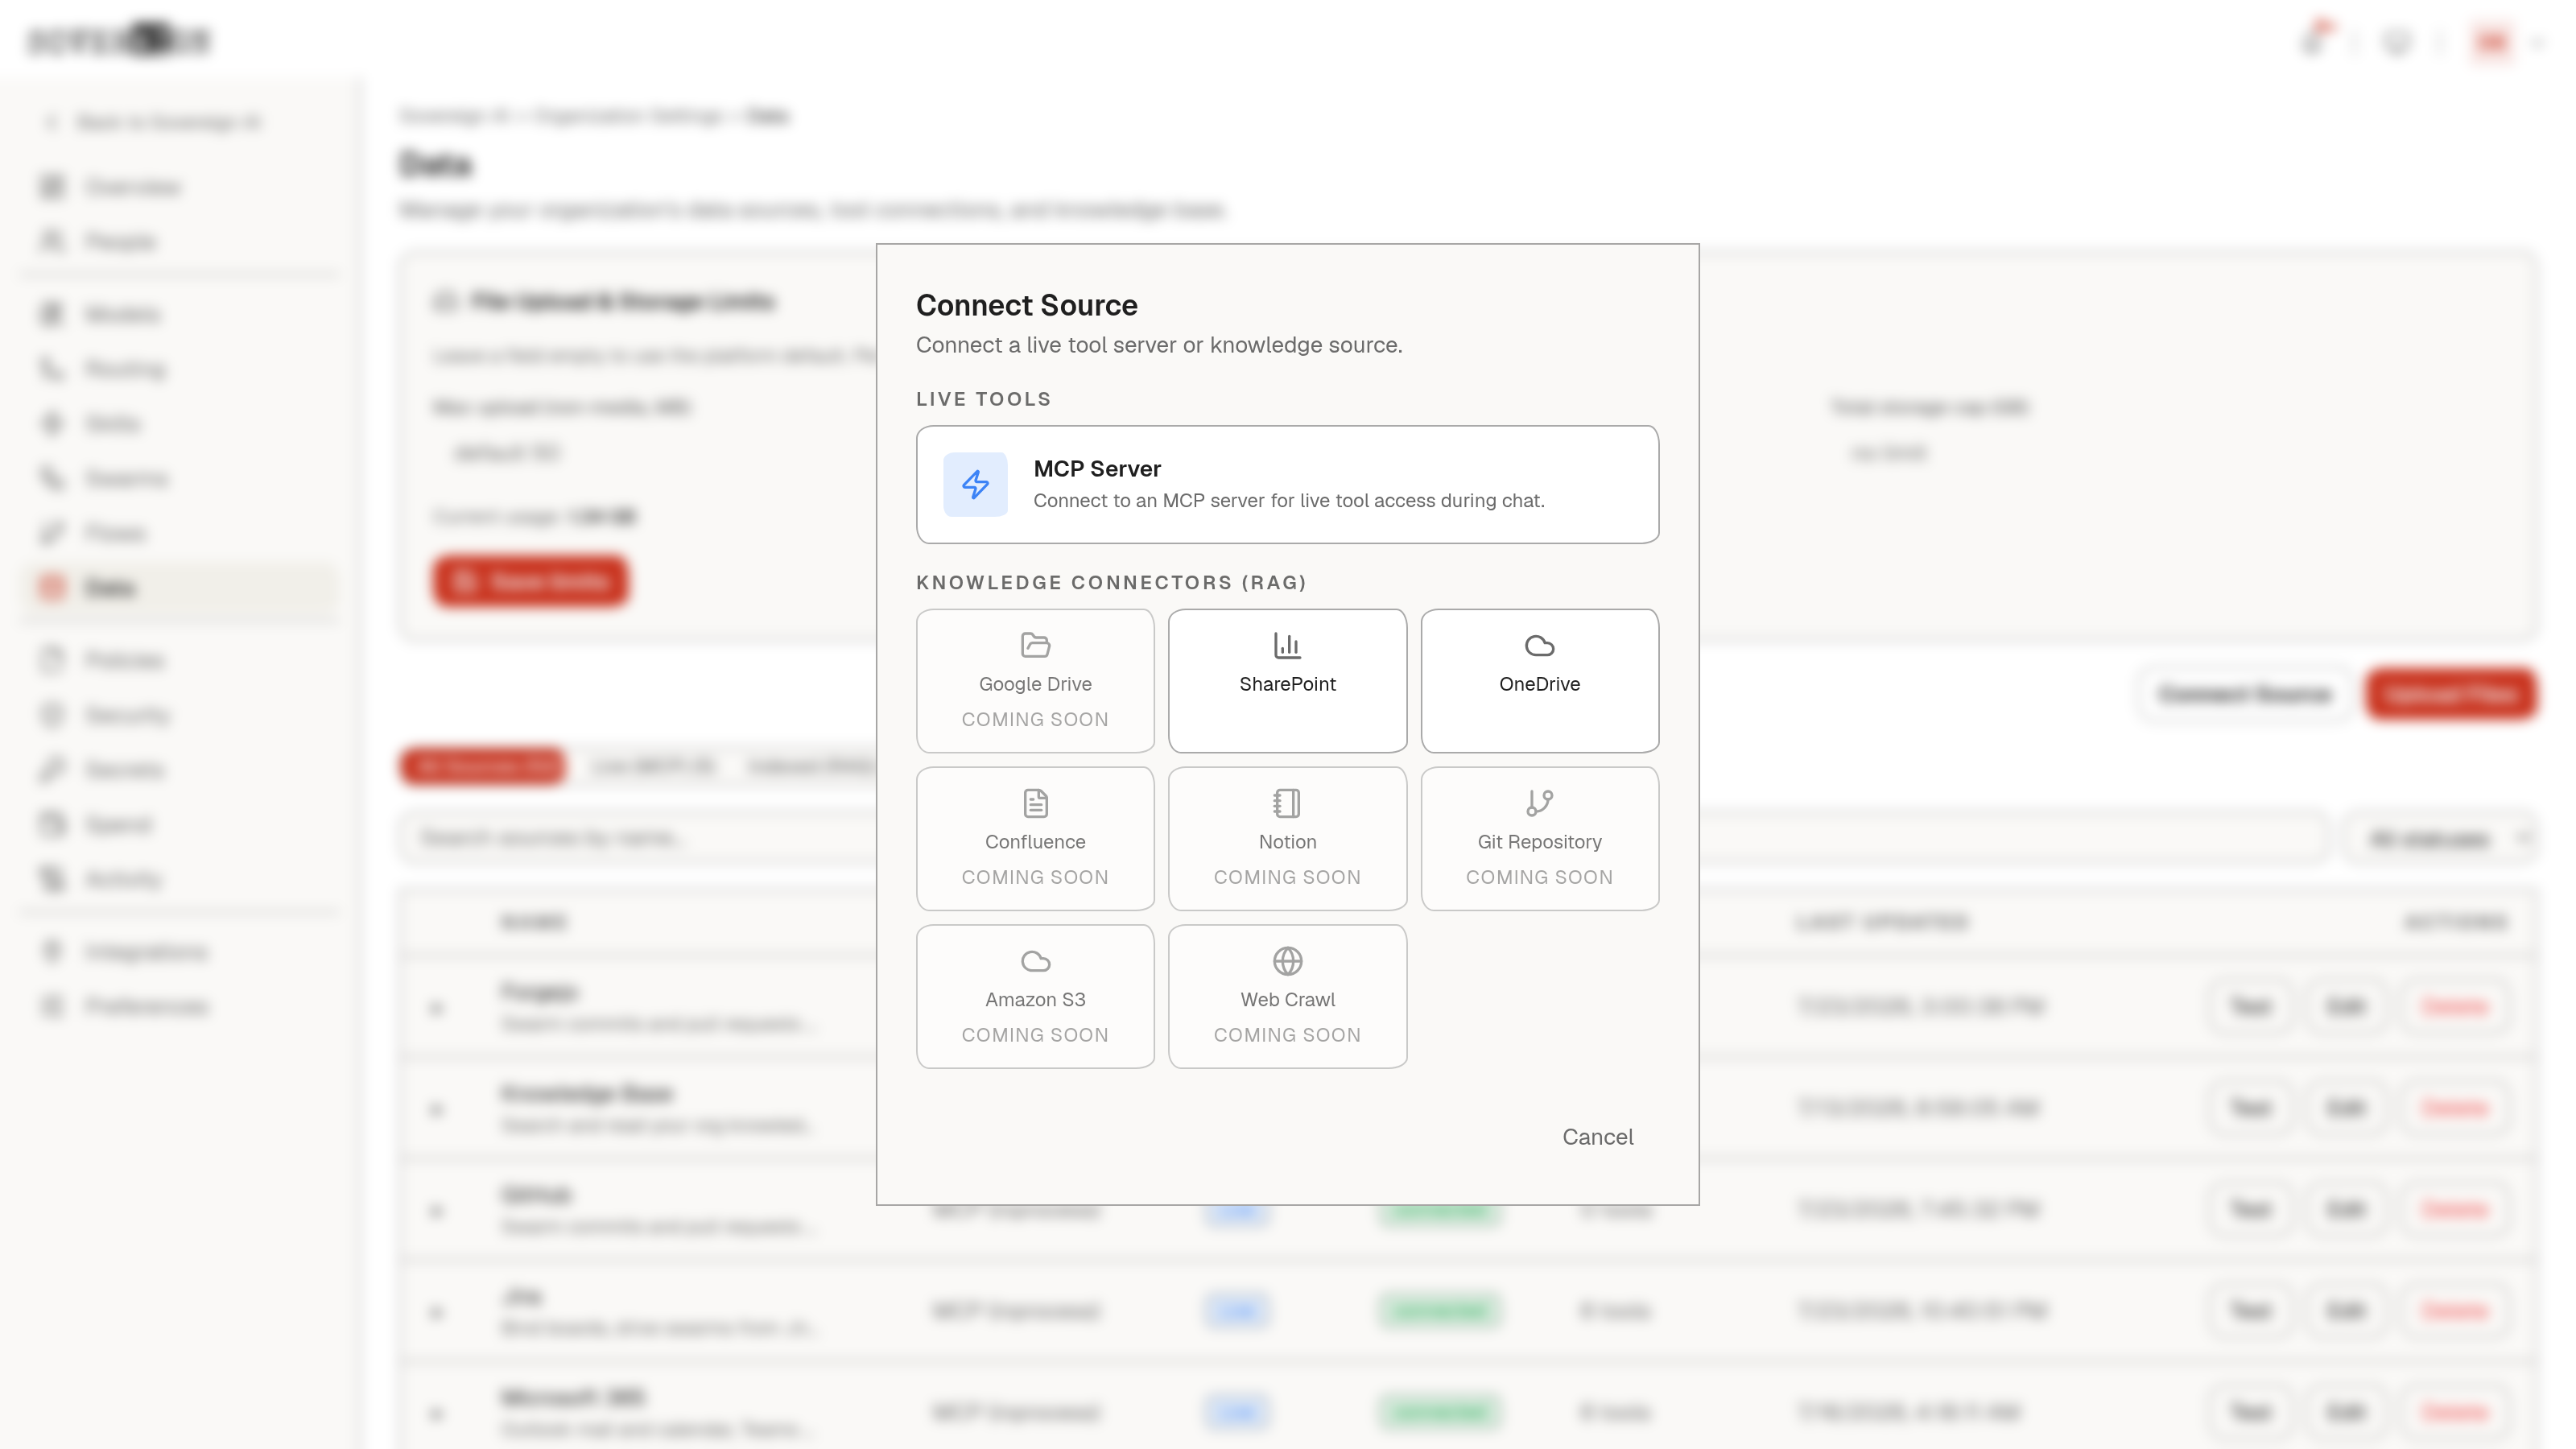Click the "KNOWLEDGE CONNECTORS (RAG)" section label
The height and width of the screenshot is (1449, 2576).
[x=1111, y=583]
